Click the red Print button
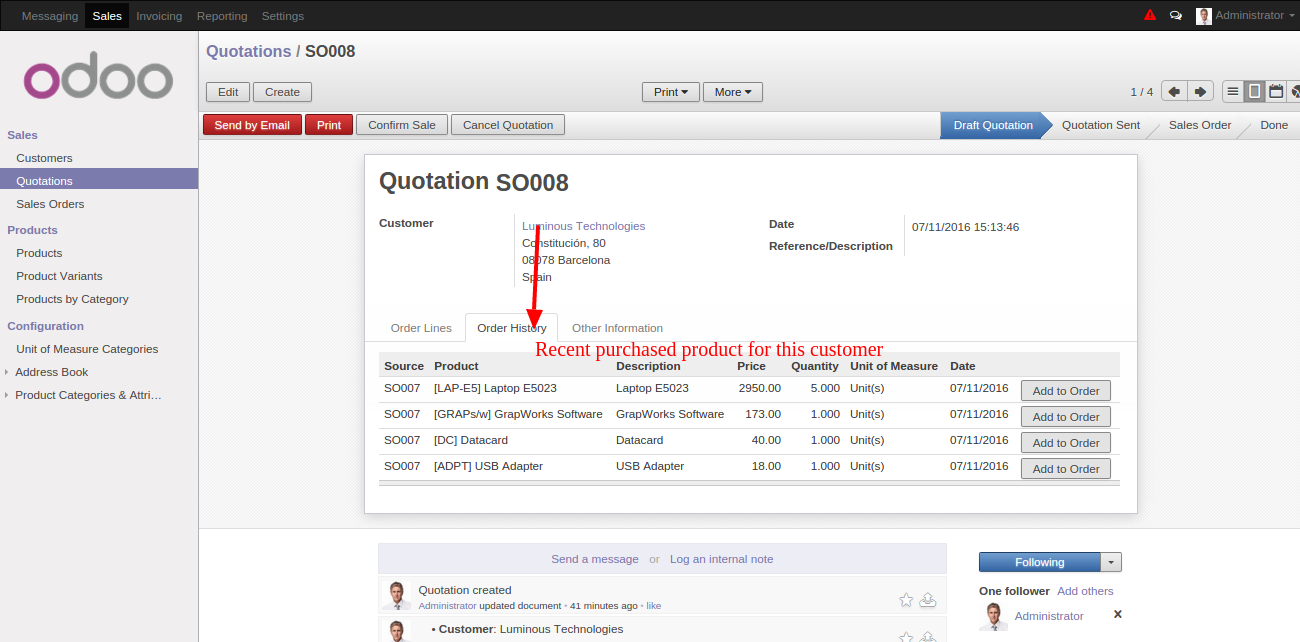 (329, 125)
